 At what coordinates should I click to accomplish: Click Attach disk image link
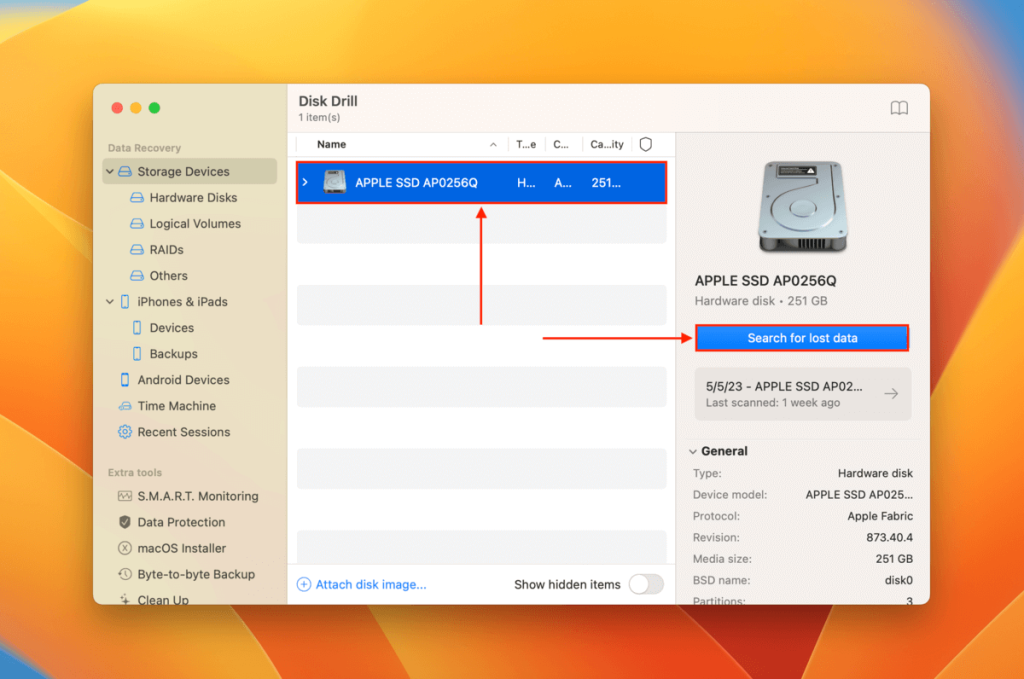pos(362,584)
